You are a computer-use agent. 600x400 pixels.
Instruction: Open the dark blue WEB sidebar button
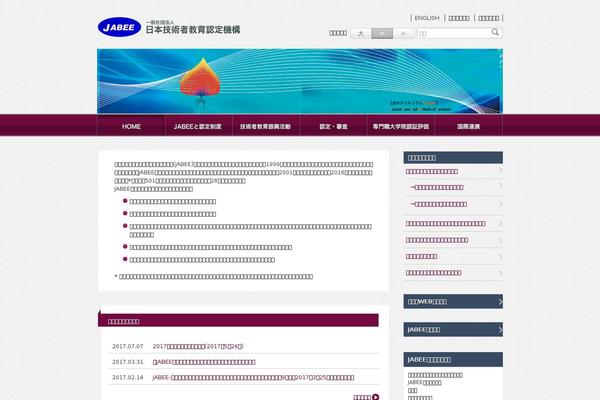pos(453,301)
